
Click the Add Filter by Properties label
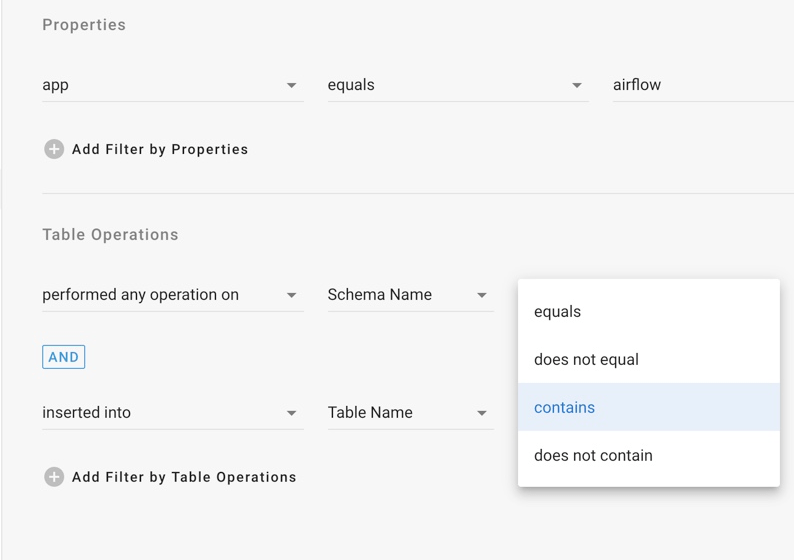160,149
